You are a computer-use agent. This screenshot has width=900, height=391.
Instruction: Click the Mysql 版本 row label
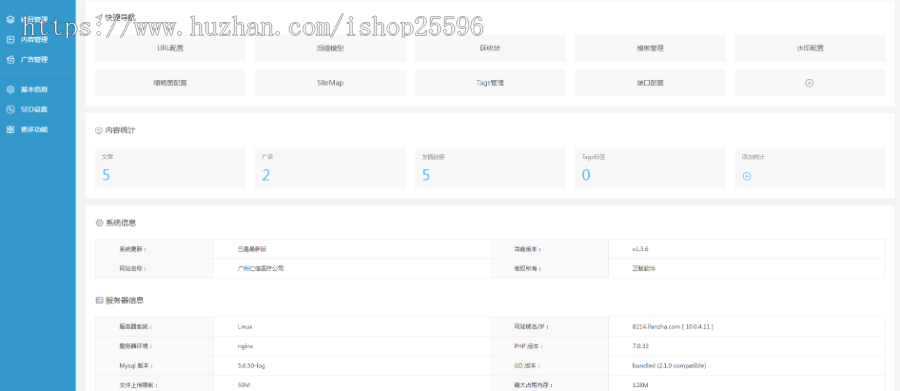point(135,366)
